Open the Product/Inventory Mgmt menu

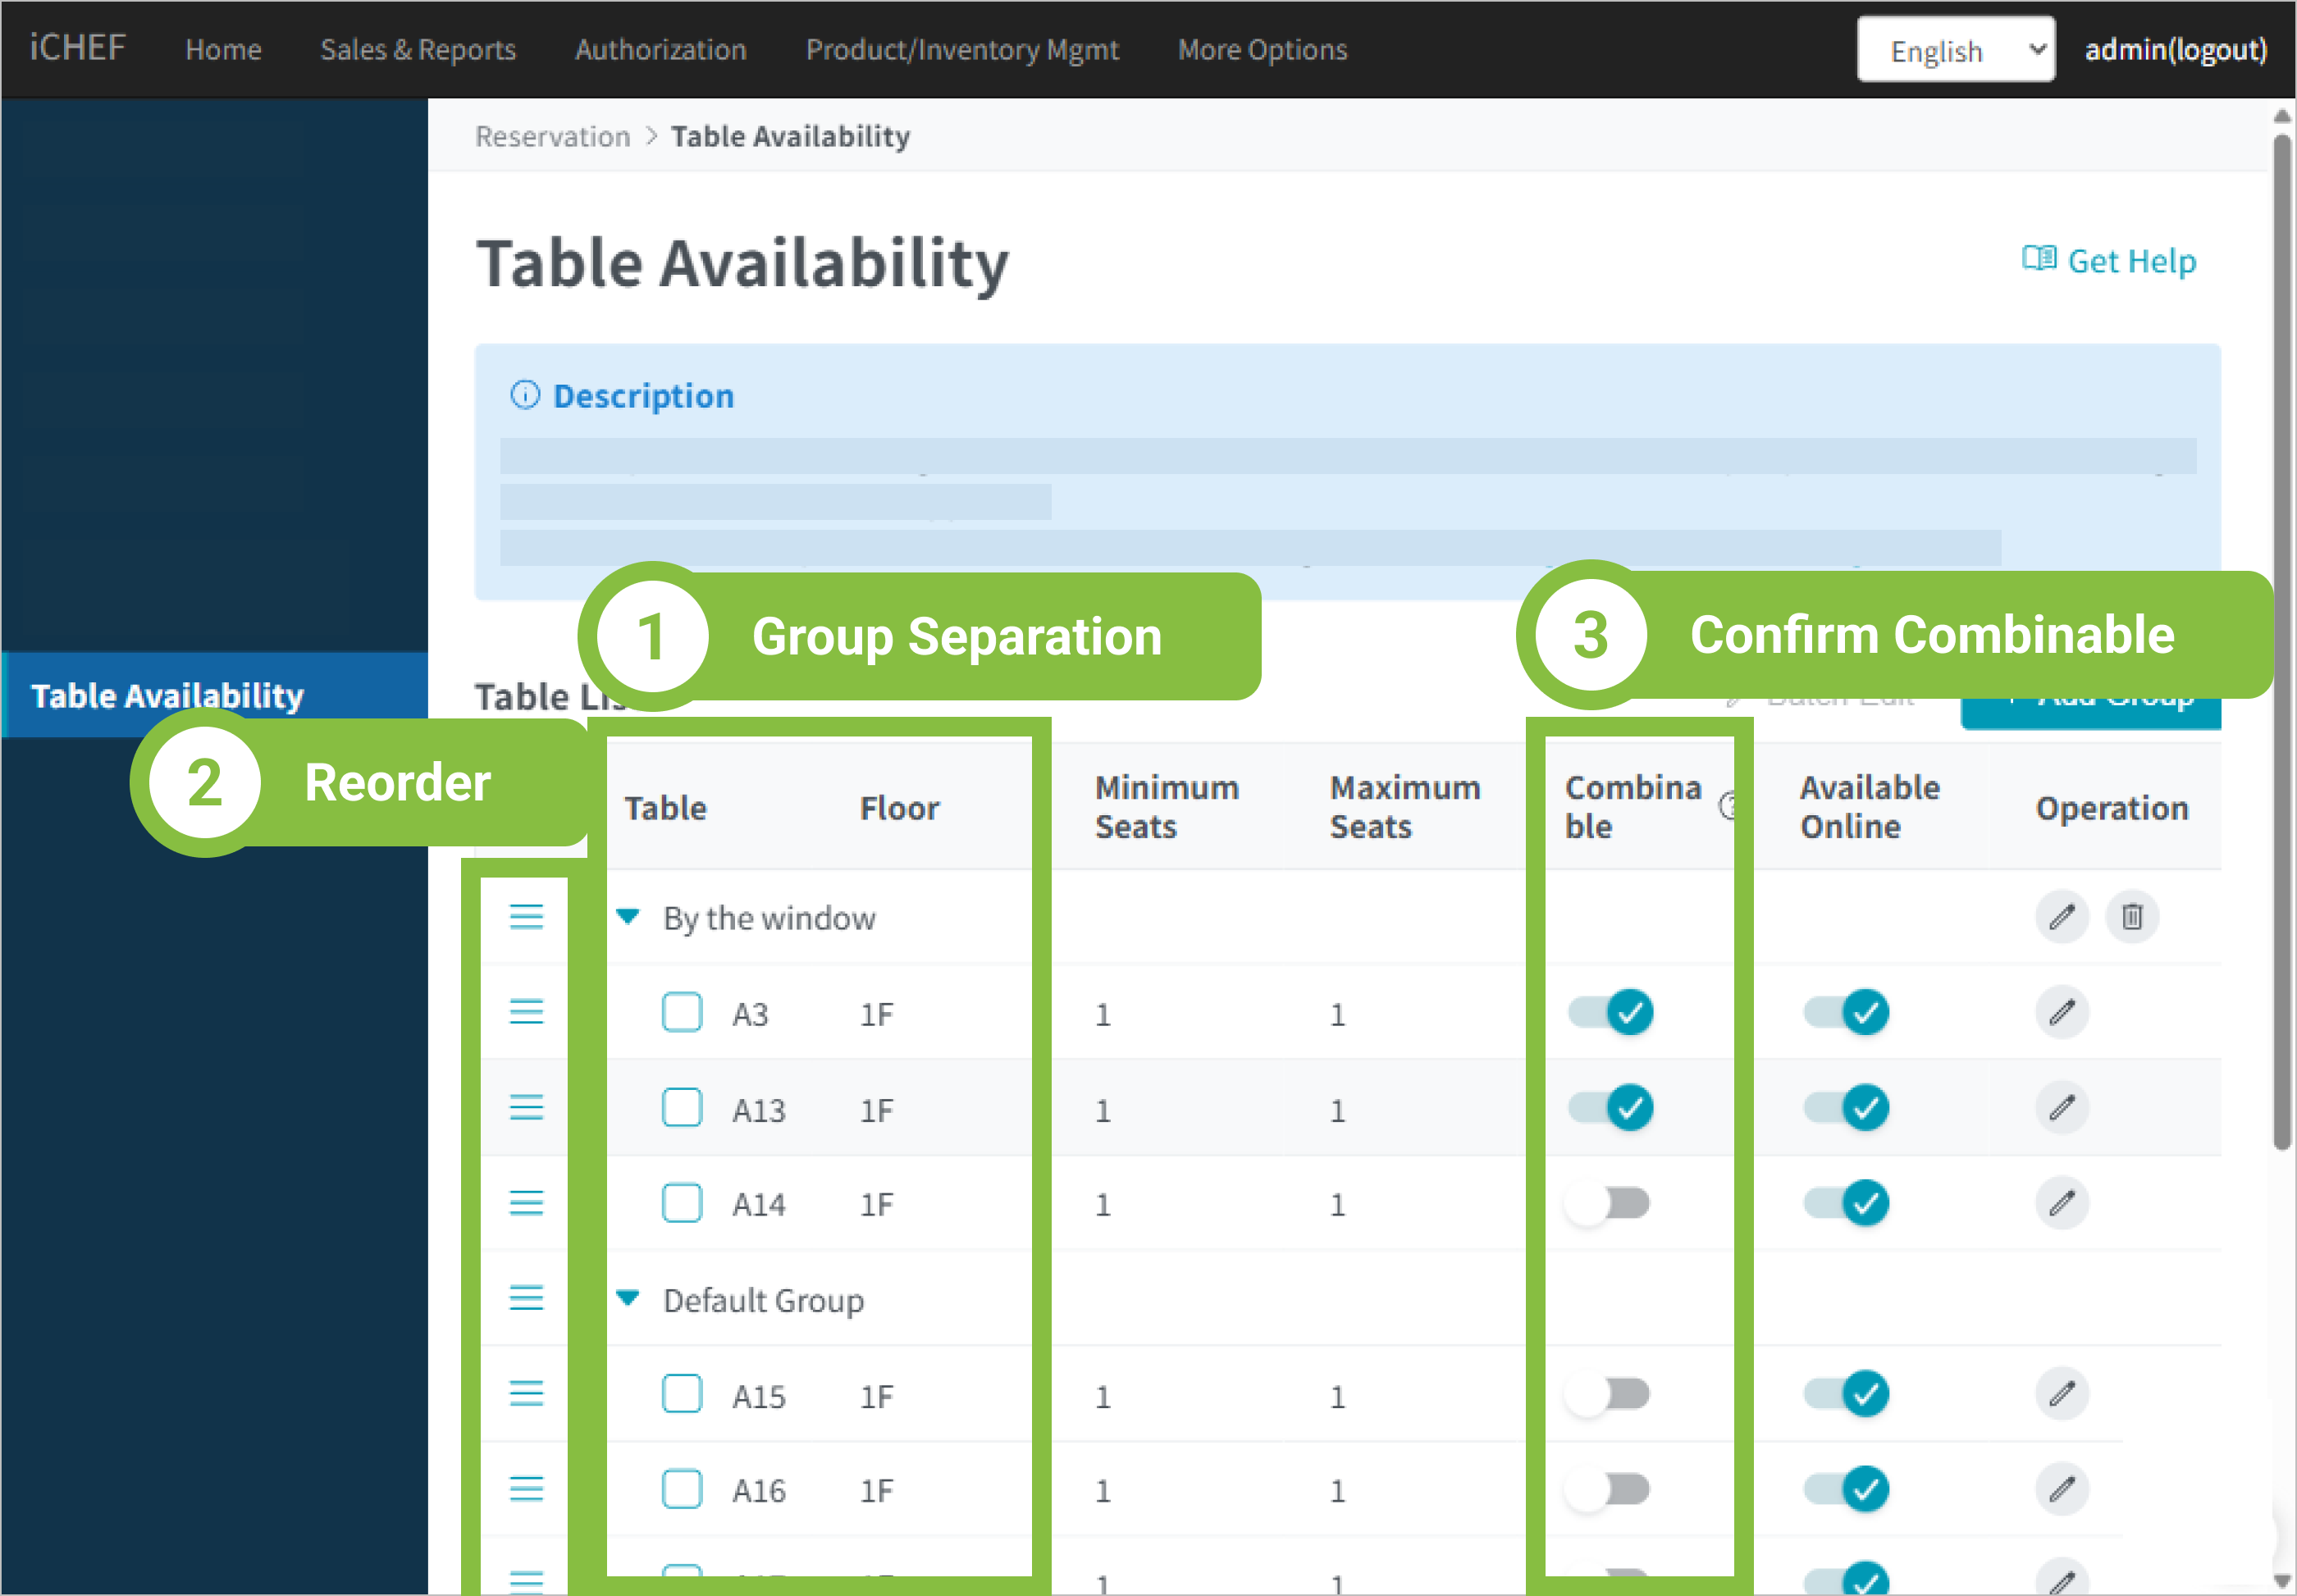pyautogui.click(x=962, y=50)
